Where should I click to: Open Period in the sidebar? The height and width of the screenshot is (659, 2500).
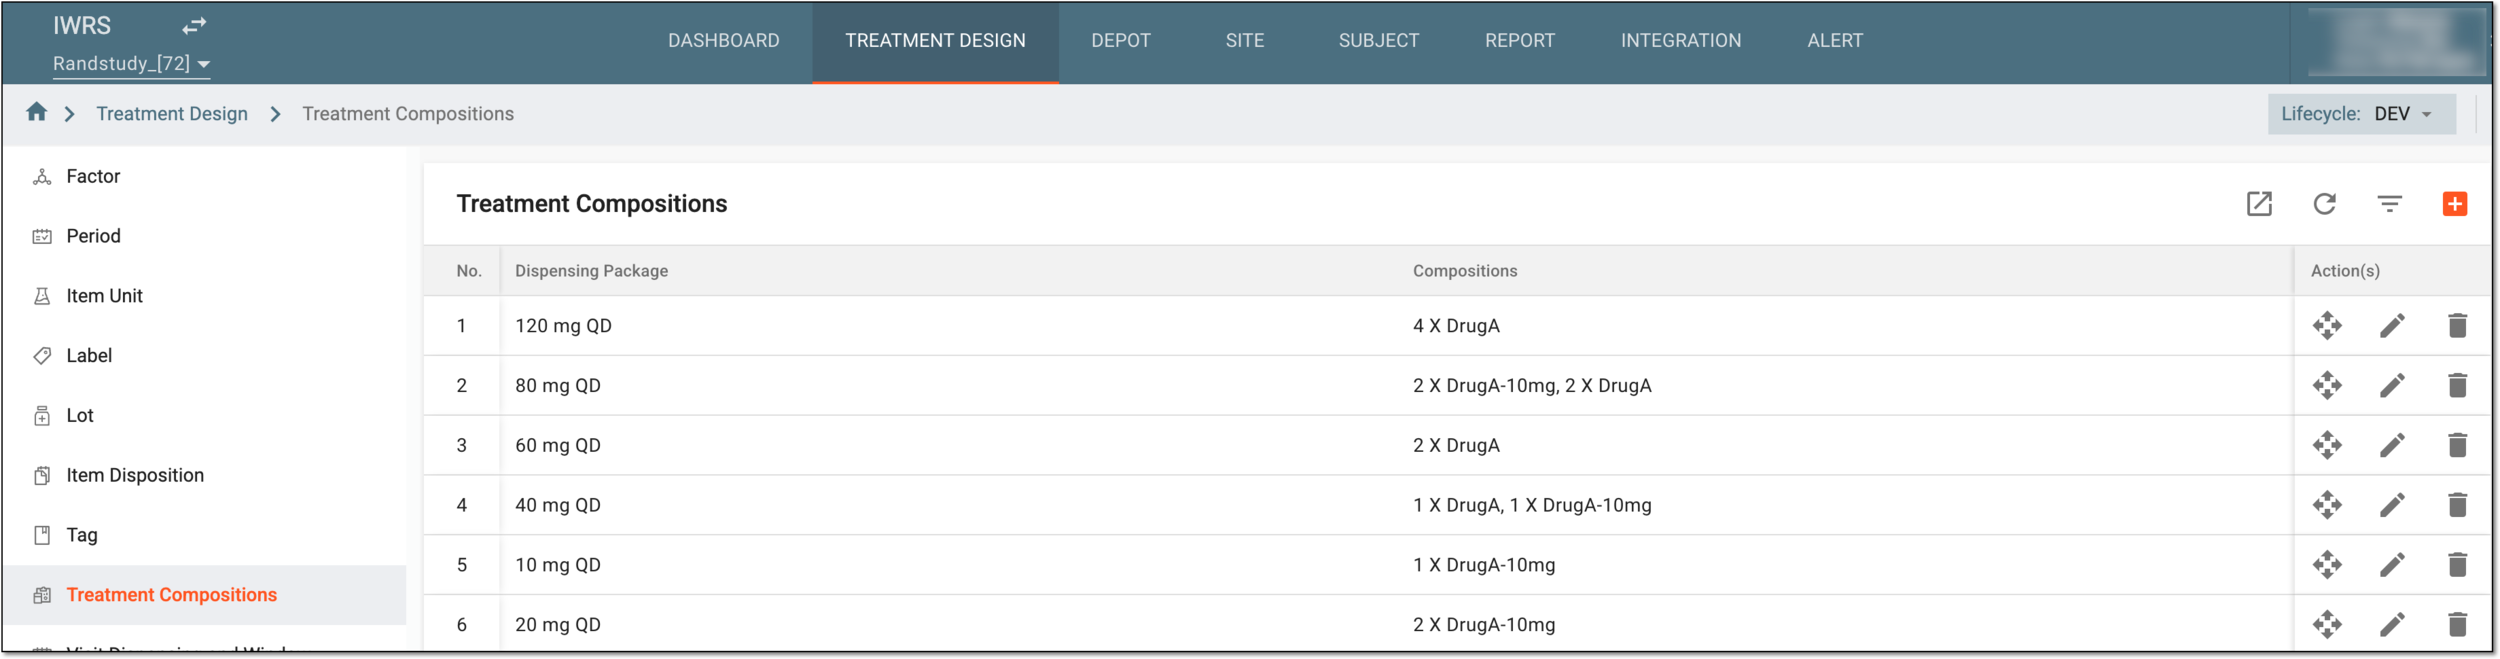(204, 236)
